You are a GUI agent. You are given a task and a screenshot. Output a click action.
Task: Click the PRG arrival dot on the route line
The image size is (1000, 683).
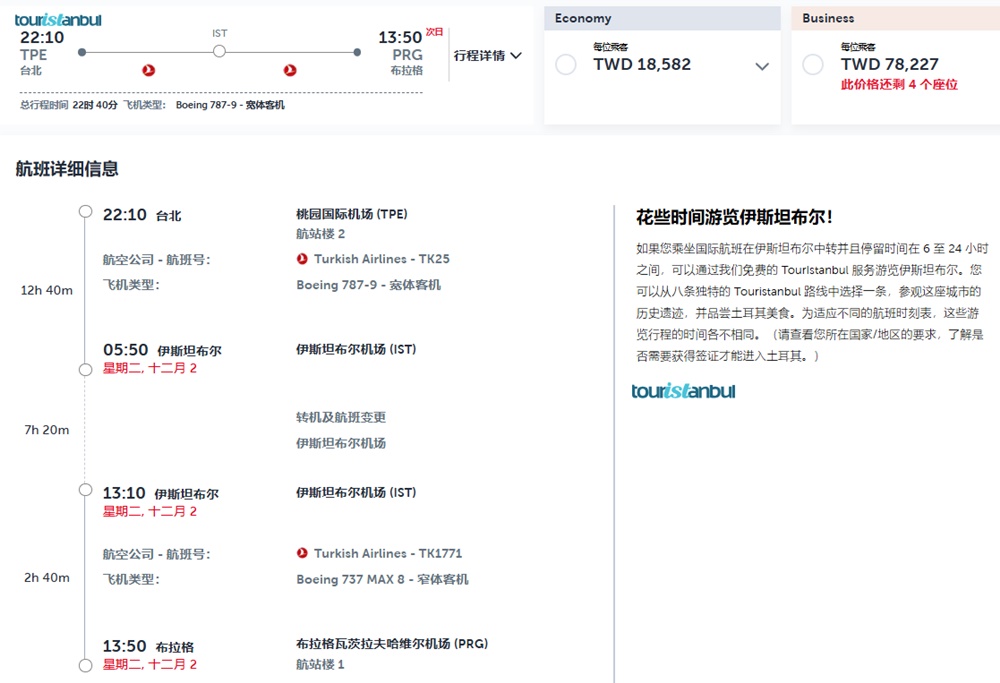(x=357, y=52)
